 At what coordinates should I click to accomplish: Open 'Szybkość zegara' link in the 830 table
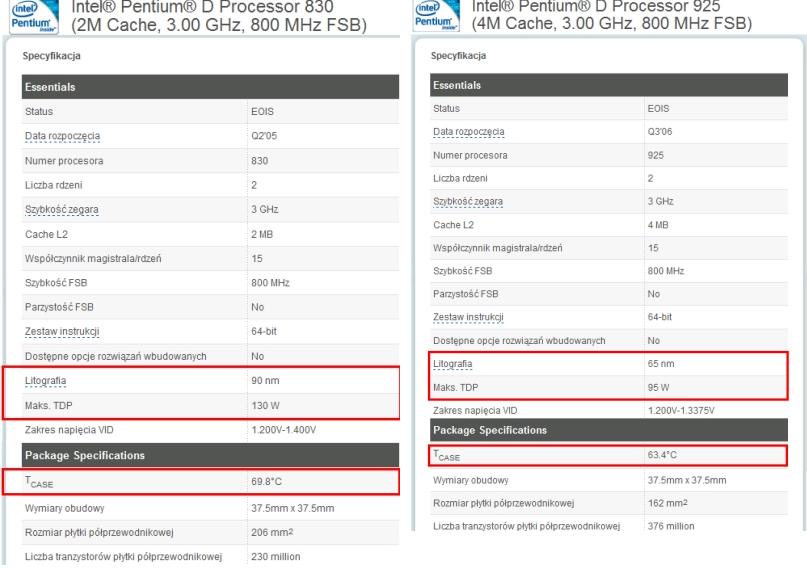61,210
